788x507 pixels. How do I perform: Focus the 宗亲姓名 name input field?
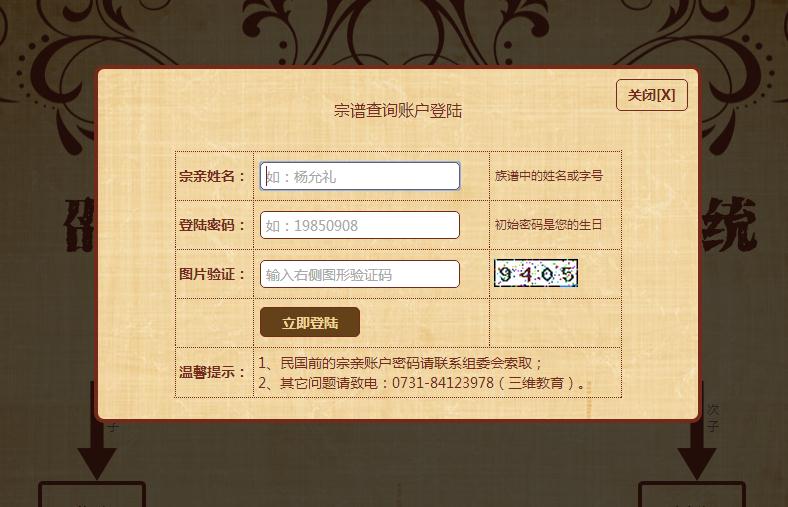pyautogui.click(x=360, y=176)
